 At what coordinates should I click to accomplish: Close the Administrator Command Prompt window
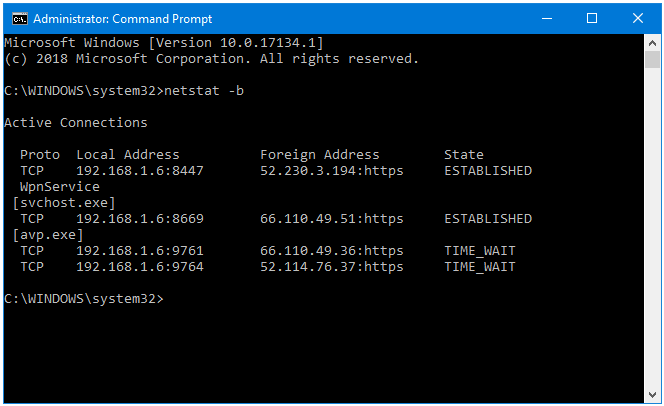638,19
